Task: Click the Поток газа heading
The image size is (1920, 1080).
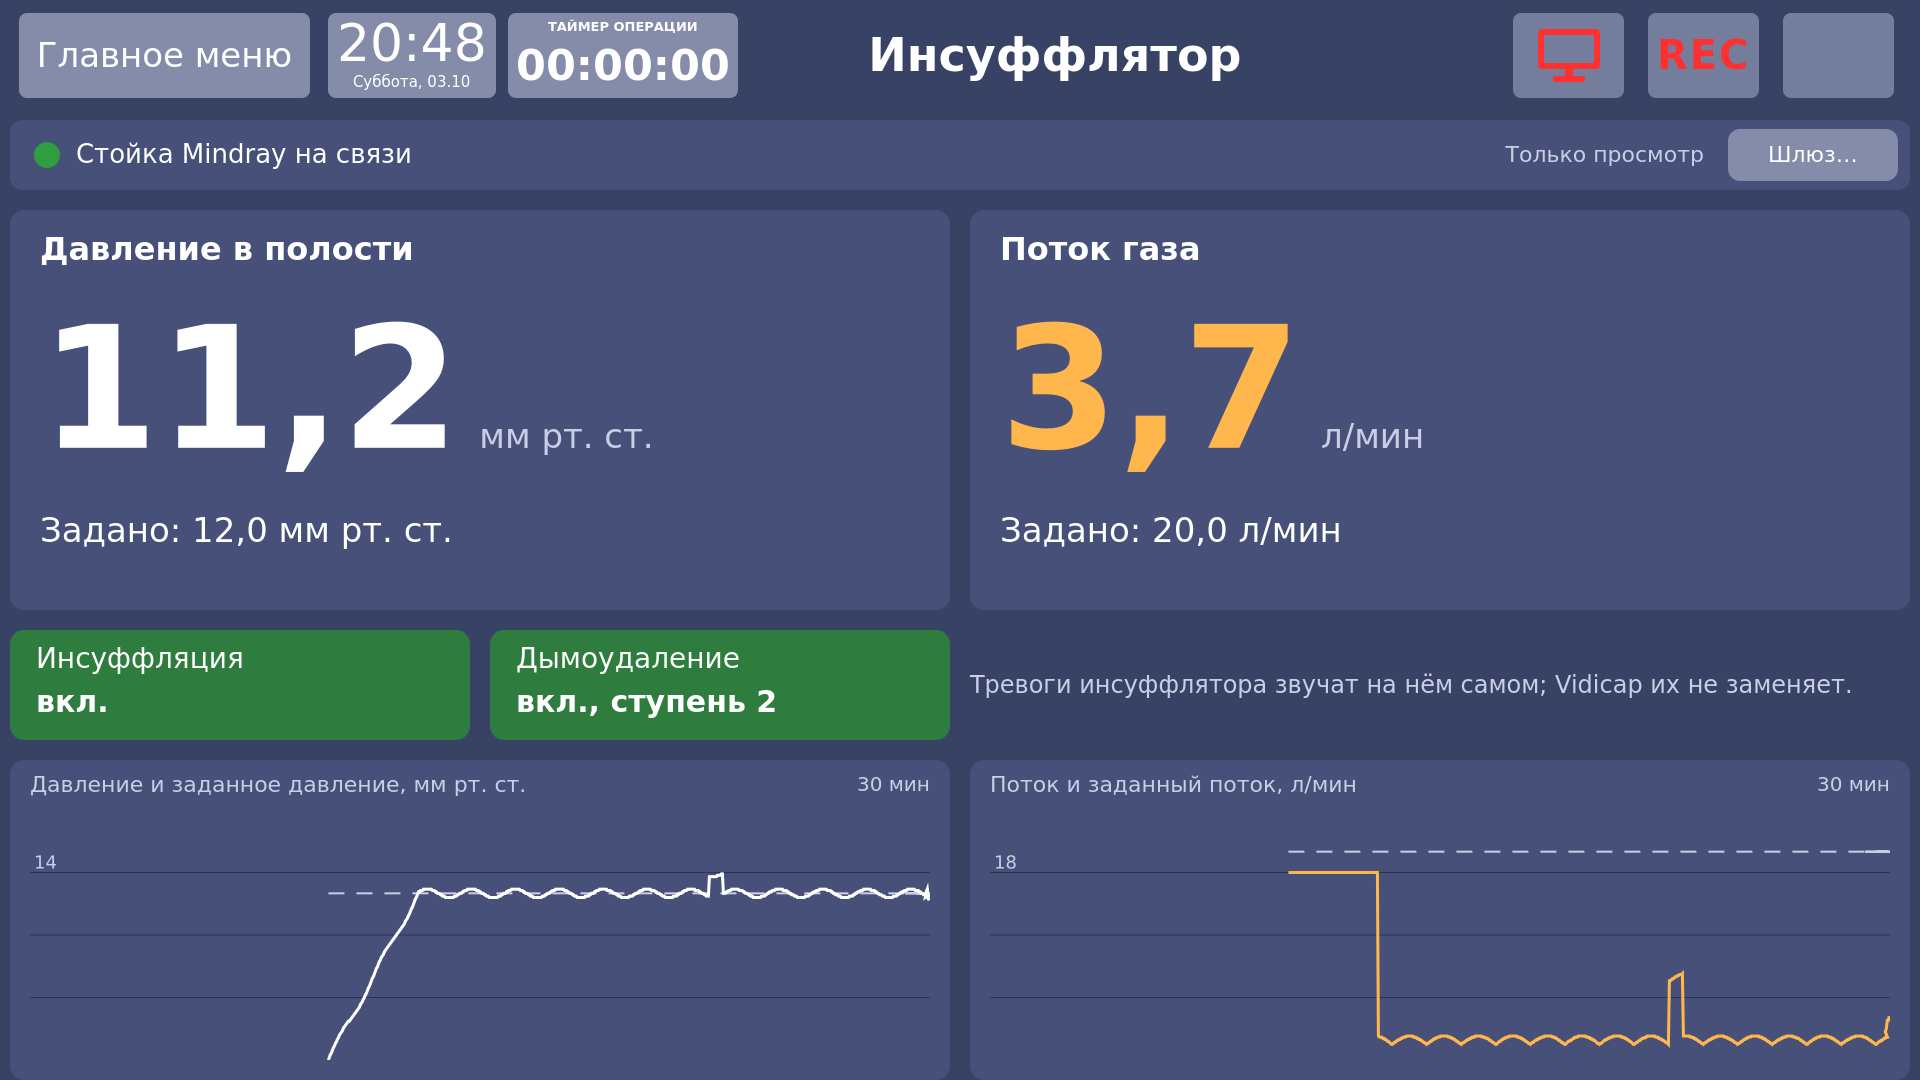Action: [1100, 249]
